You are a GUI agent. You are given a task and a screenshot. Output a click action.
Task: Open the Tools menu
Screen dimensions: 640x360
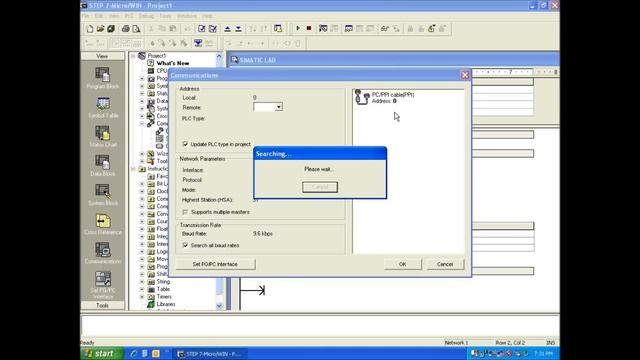pos(165,16)
